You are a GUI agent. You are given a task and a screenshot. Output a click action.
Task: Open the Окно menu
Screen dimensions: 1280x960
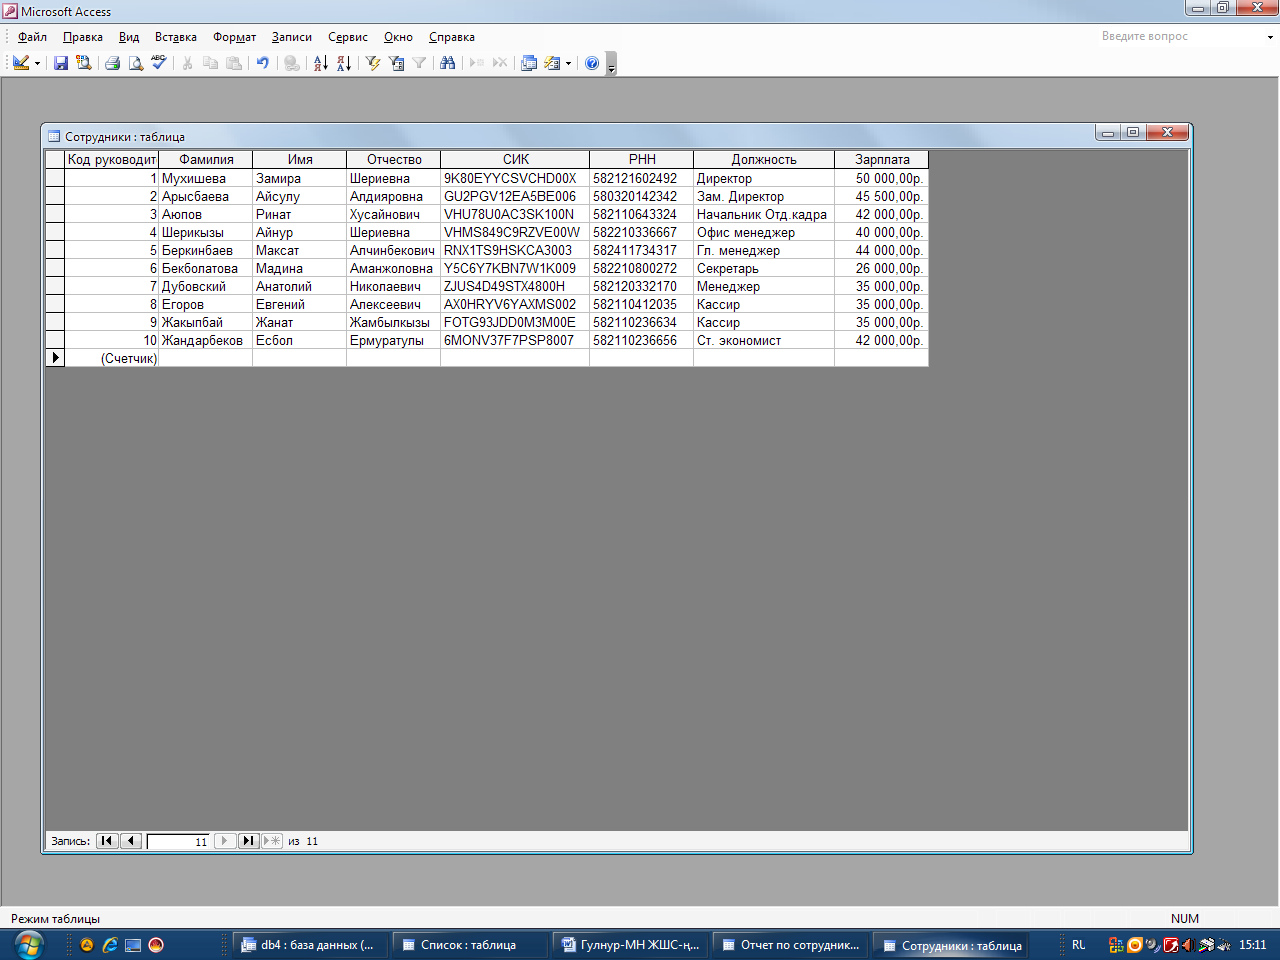pyautogui.click(x=398, y=37)
